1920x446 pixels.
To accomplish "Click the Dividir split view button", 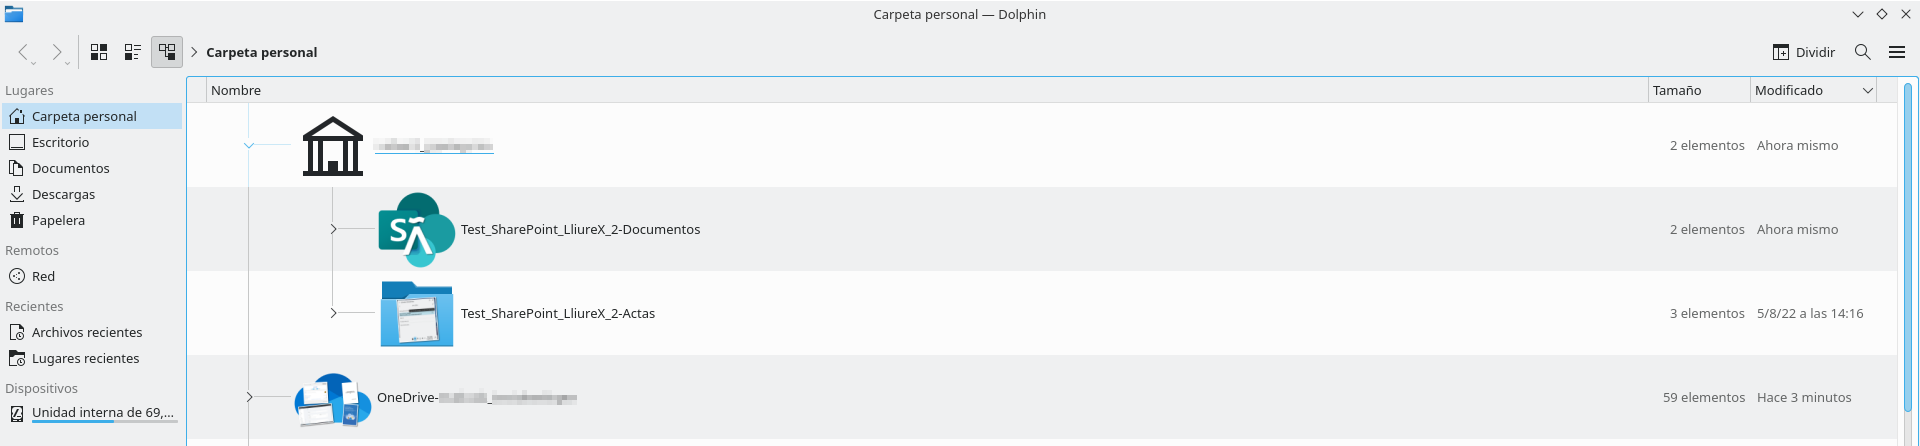I will tap(1804, 52).
